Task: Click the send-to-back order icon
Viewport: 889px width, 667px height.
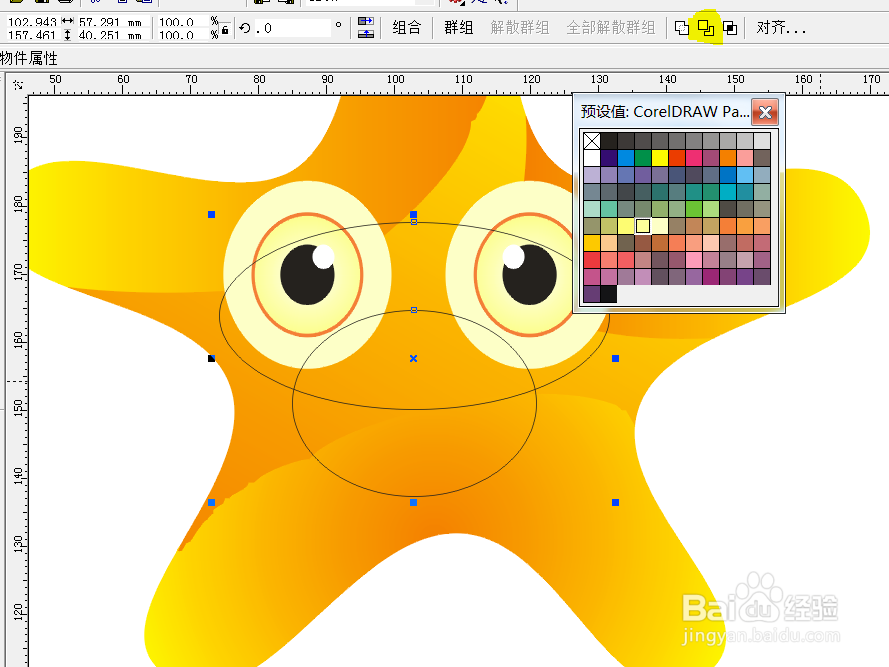Action: (731, 27)
